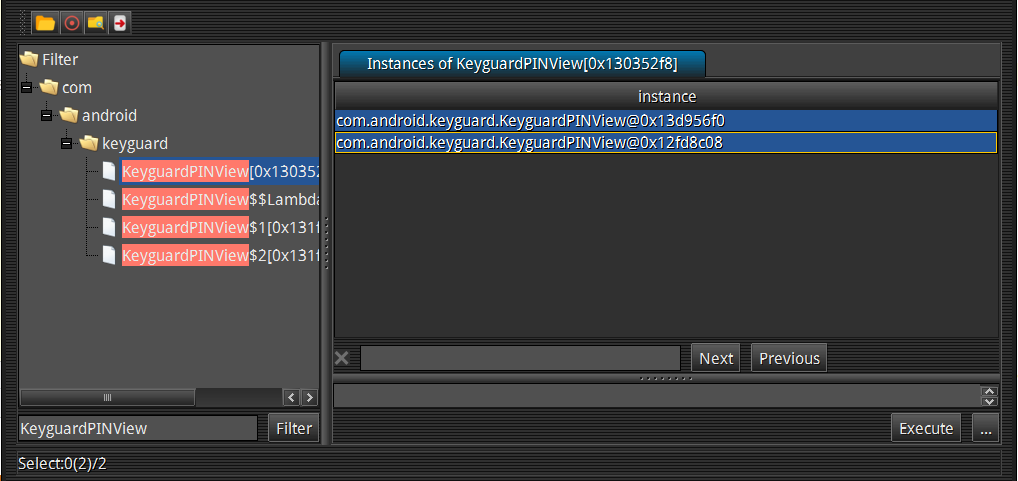Click the command field down arrow

[x=990, y=401]
